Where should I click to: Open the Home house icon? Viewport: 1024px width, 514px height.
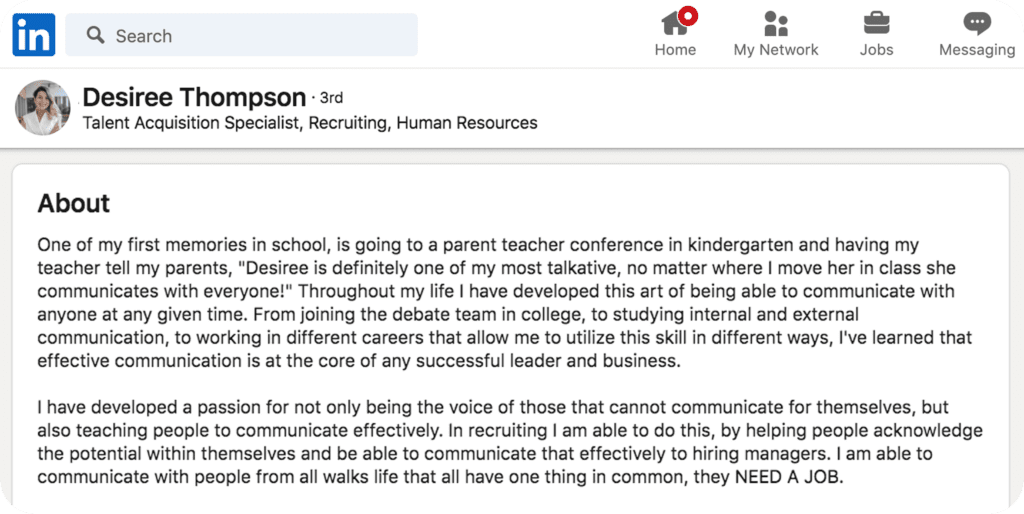pyautogui.click(x=675, y=24)
